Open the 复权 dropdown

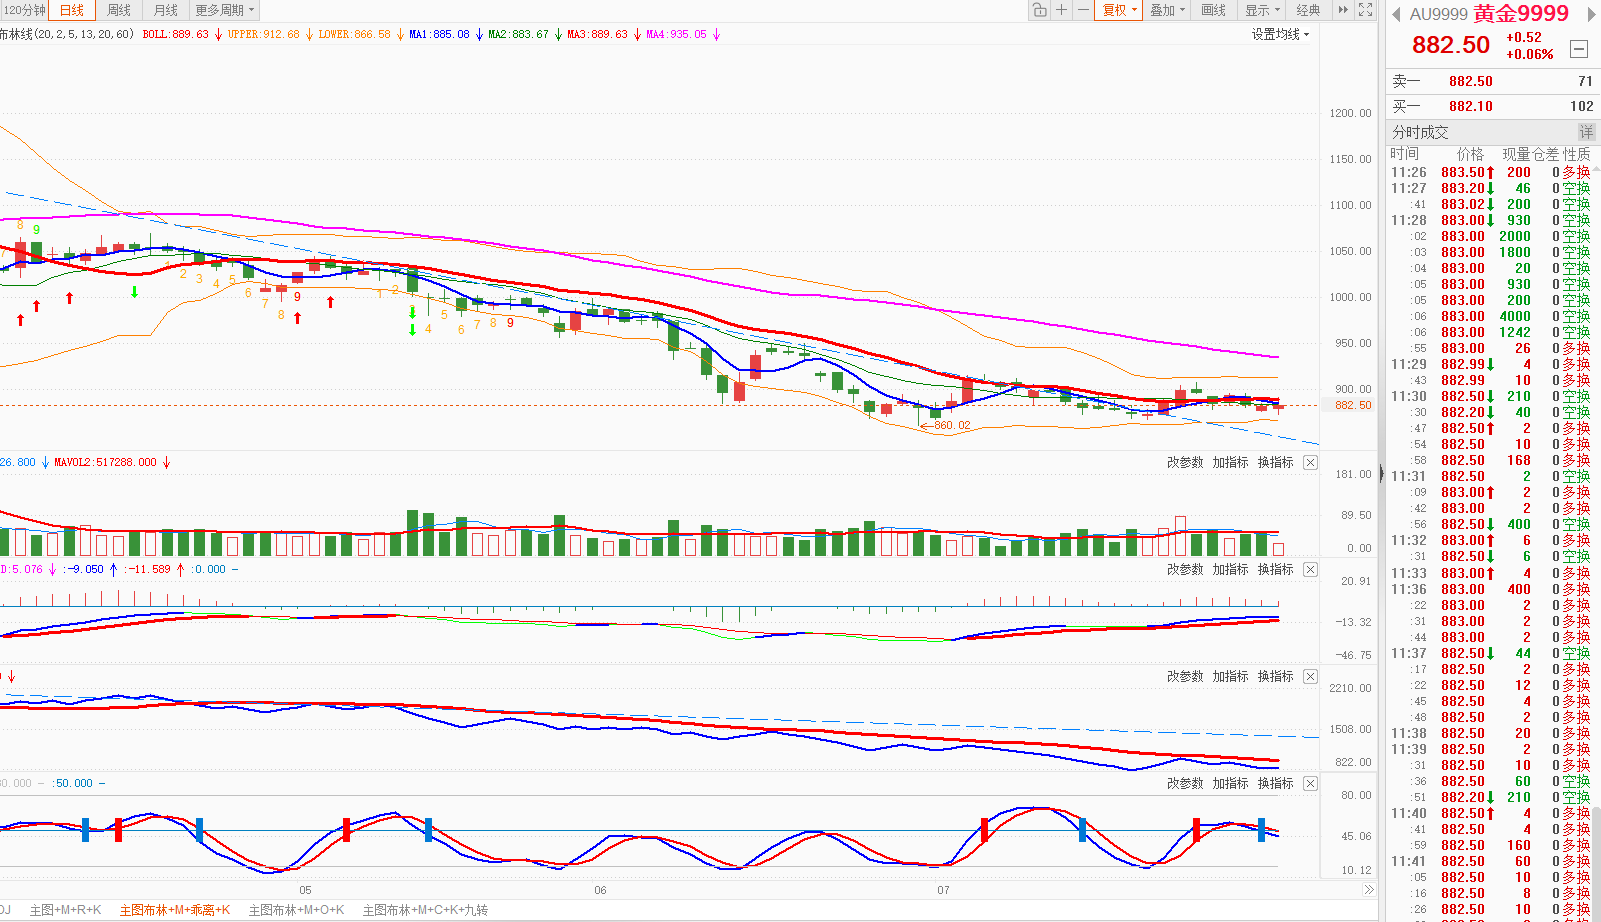[1120, 10]
